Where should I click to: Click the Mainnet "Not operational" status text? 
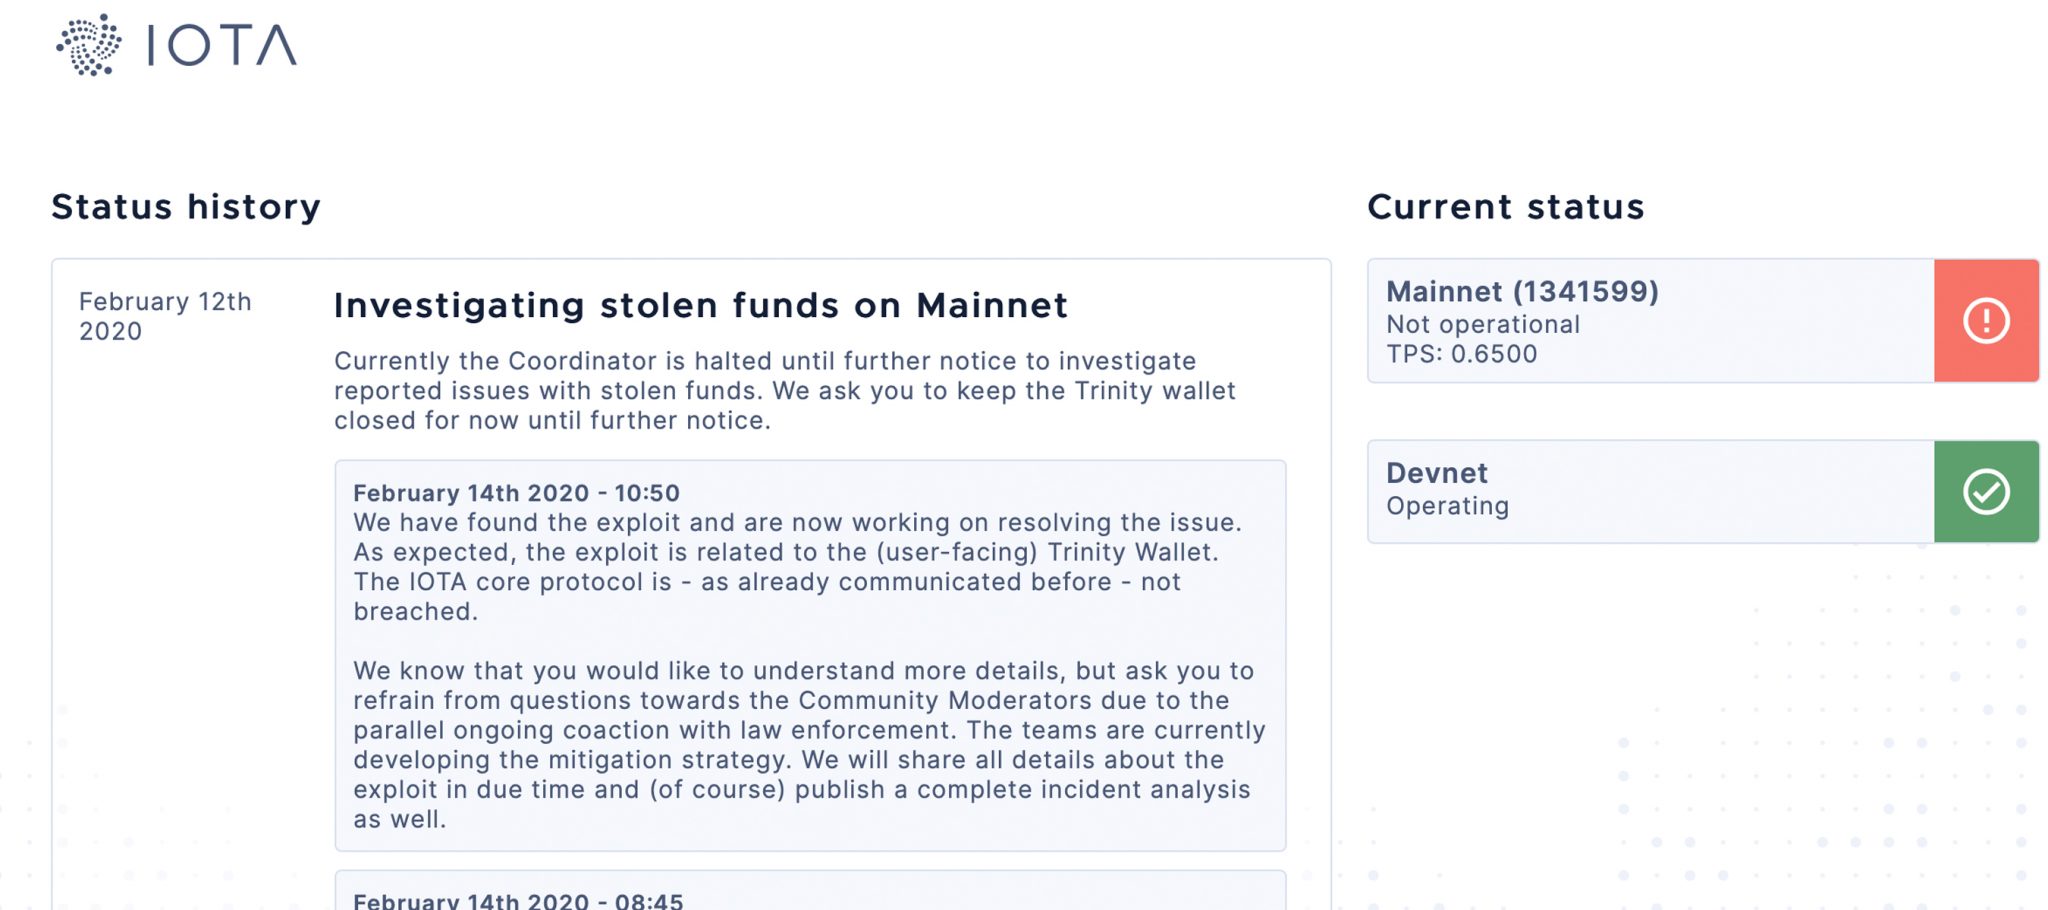1482,325
